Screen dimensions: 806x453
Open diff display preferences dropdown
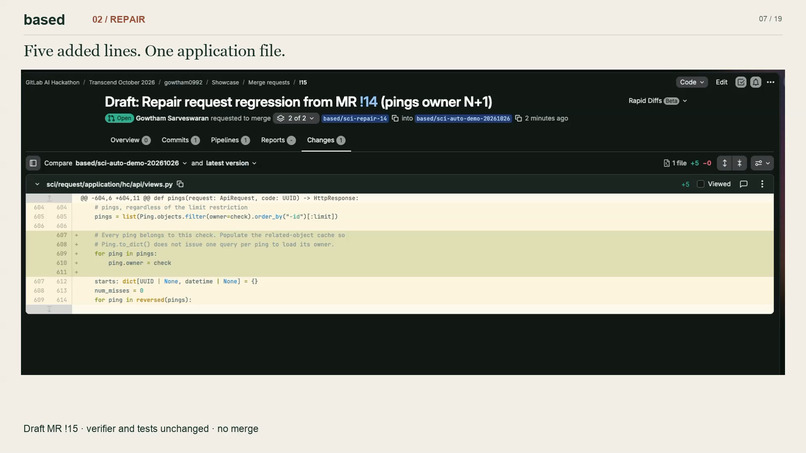click(x=762, y=163)
